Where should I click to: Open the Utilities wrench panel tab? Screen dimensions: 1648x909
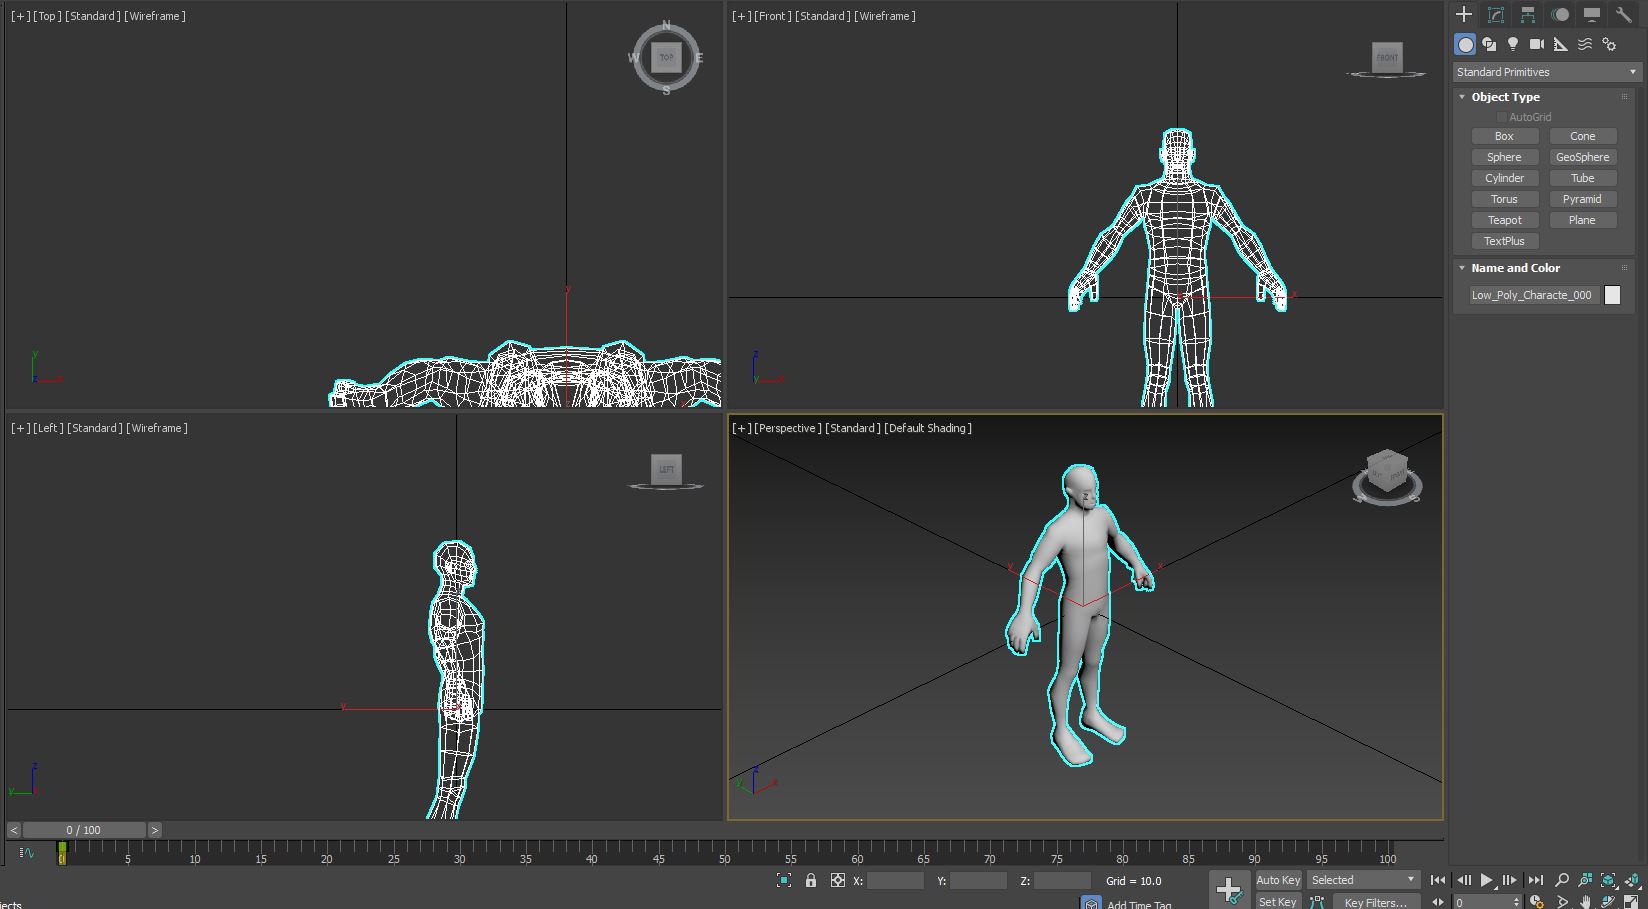coord(1623,14)
